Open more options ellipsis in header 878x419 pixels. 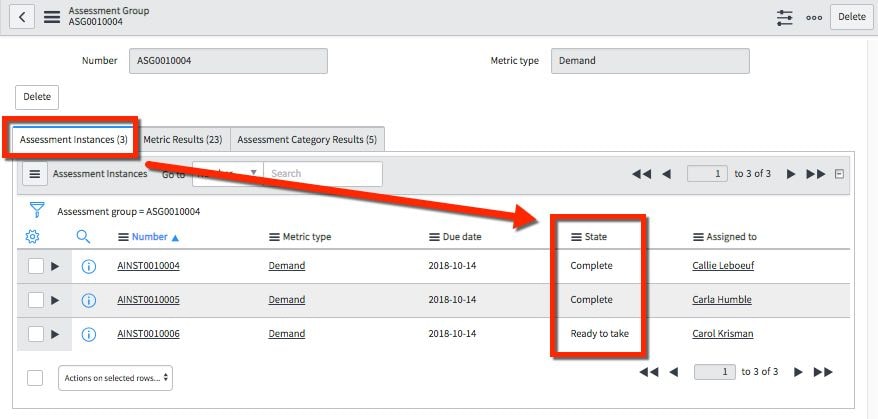click(x=814, y=17)
